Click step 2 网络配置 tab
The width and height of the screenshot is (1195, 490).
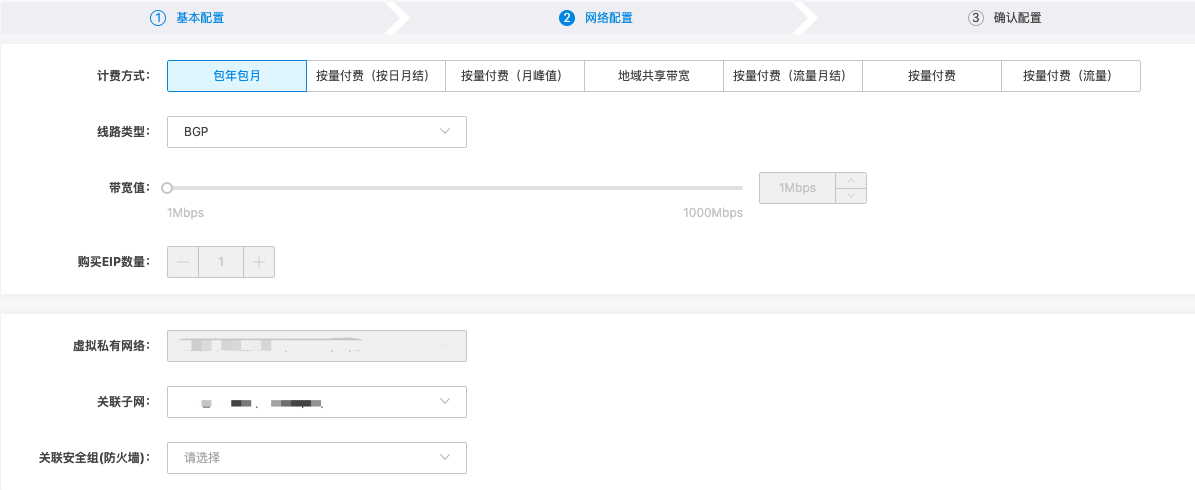596,18
